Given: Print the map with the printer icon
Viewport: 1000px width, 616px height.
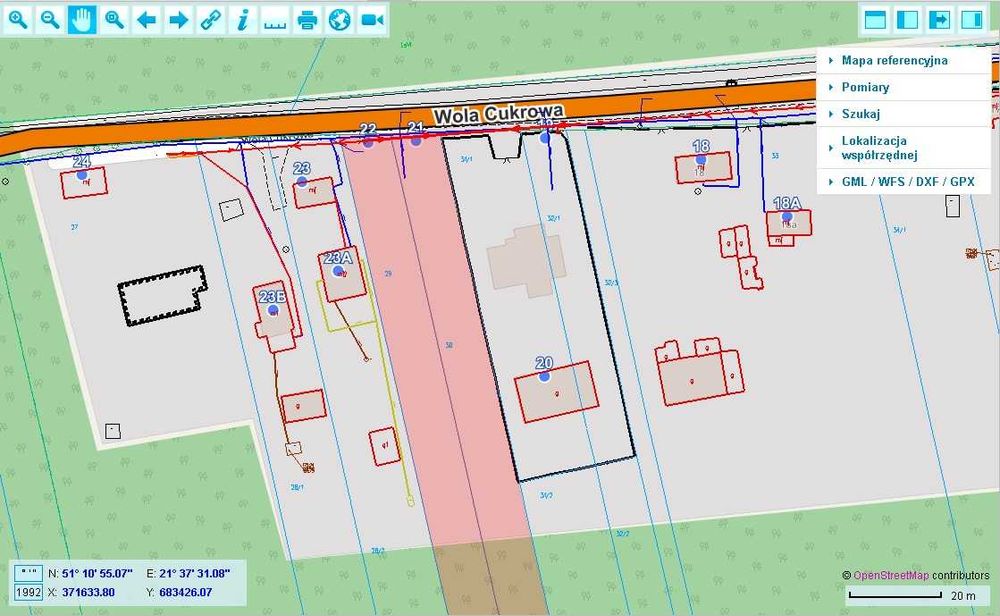Looking at the screenshot, I should 307,20.
